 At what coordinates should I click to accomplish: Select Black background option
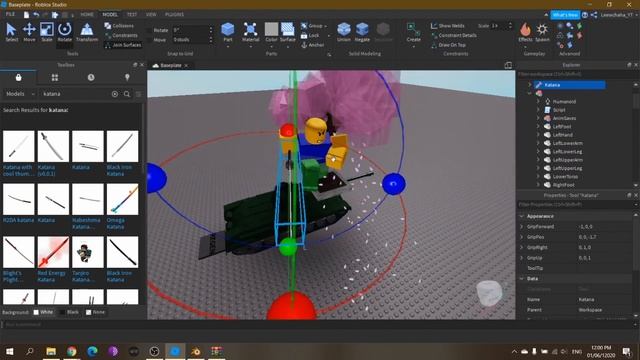click(x=69, y=312)
